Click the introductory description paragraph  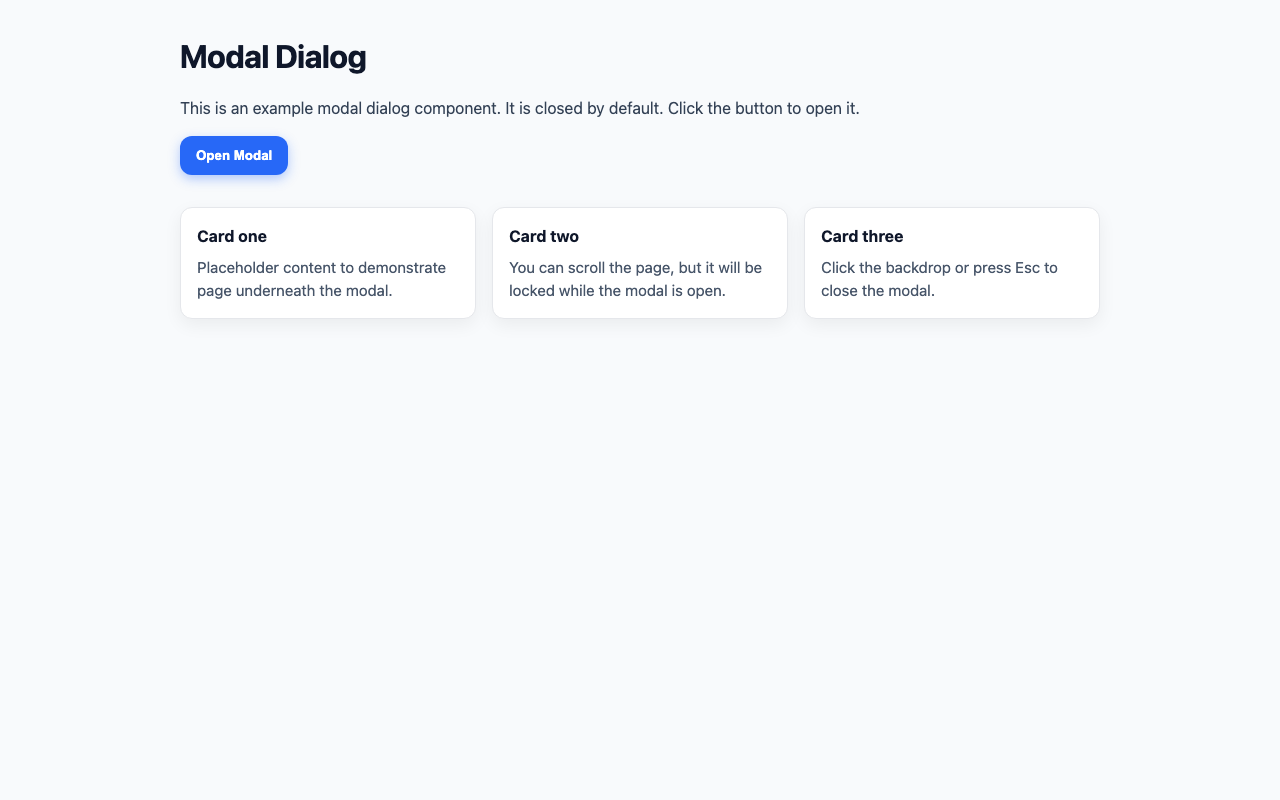[519, 108]
